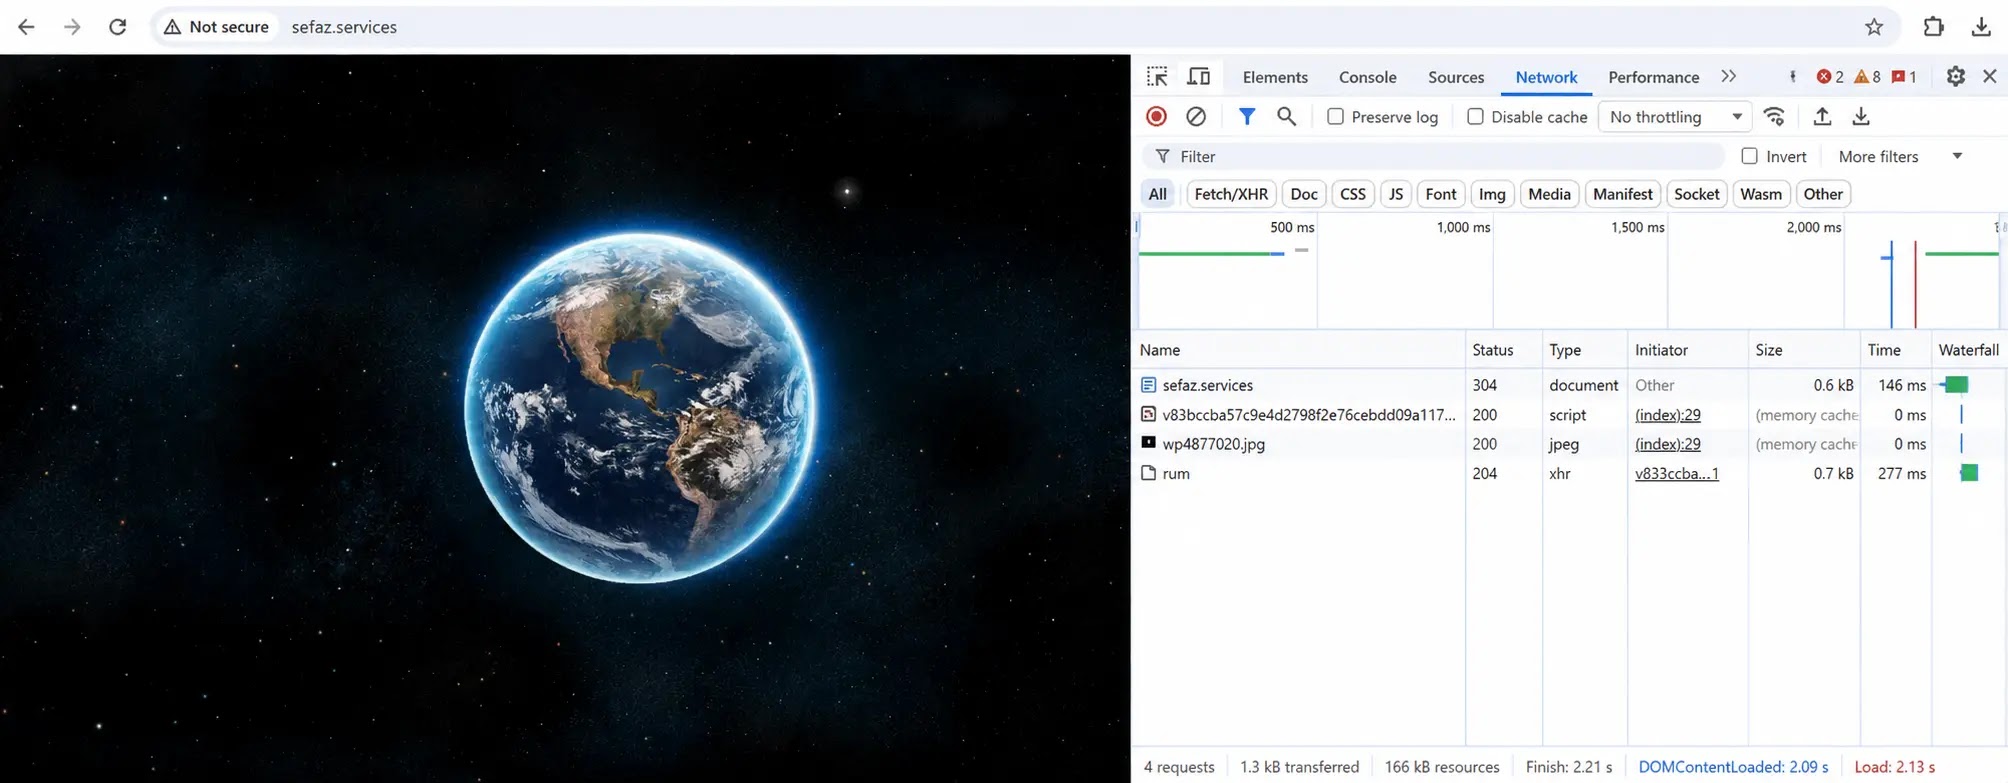Open the No throttling dropdown
Viewport: 2008px width, 783px height.
(1675, 117)
